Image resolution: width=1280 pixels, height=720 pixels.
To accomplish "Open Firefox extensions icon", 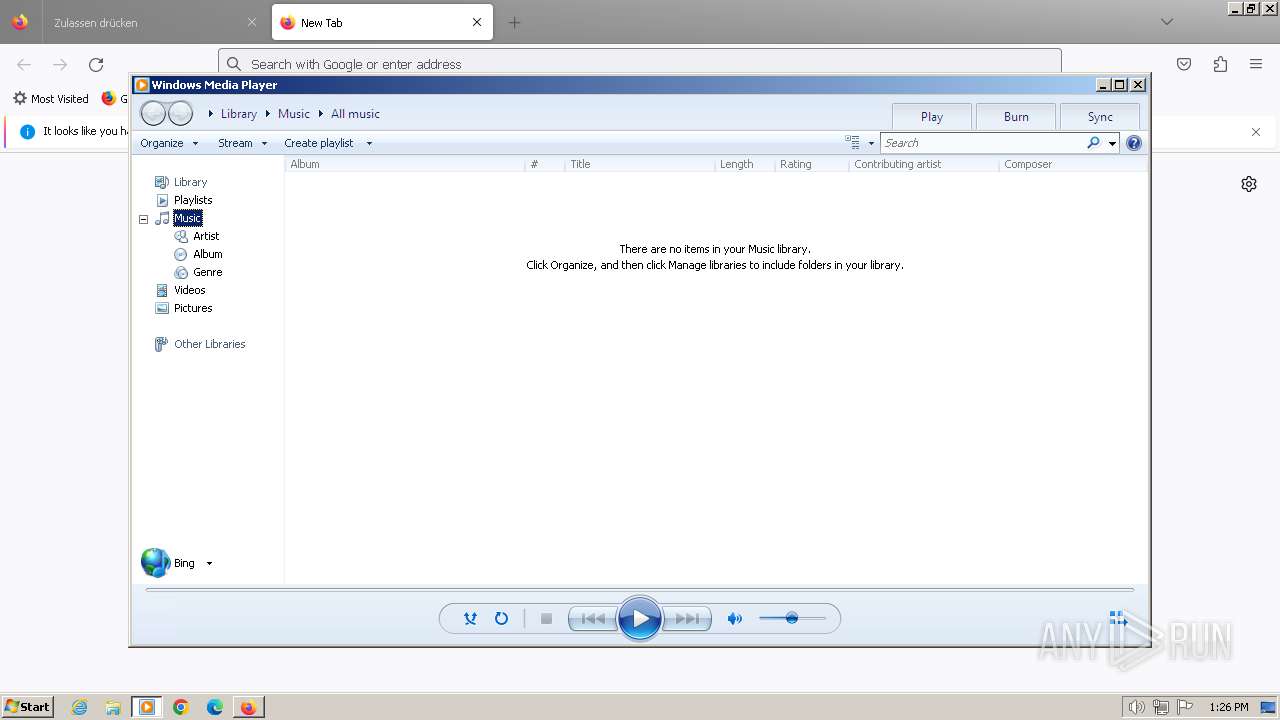I will tap(1220, 64).
